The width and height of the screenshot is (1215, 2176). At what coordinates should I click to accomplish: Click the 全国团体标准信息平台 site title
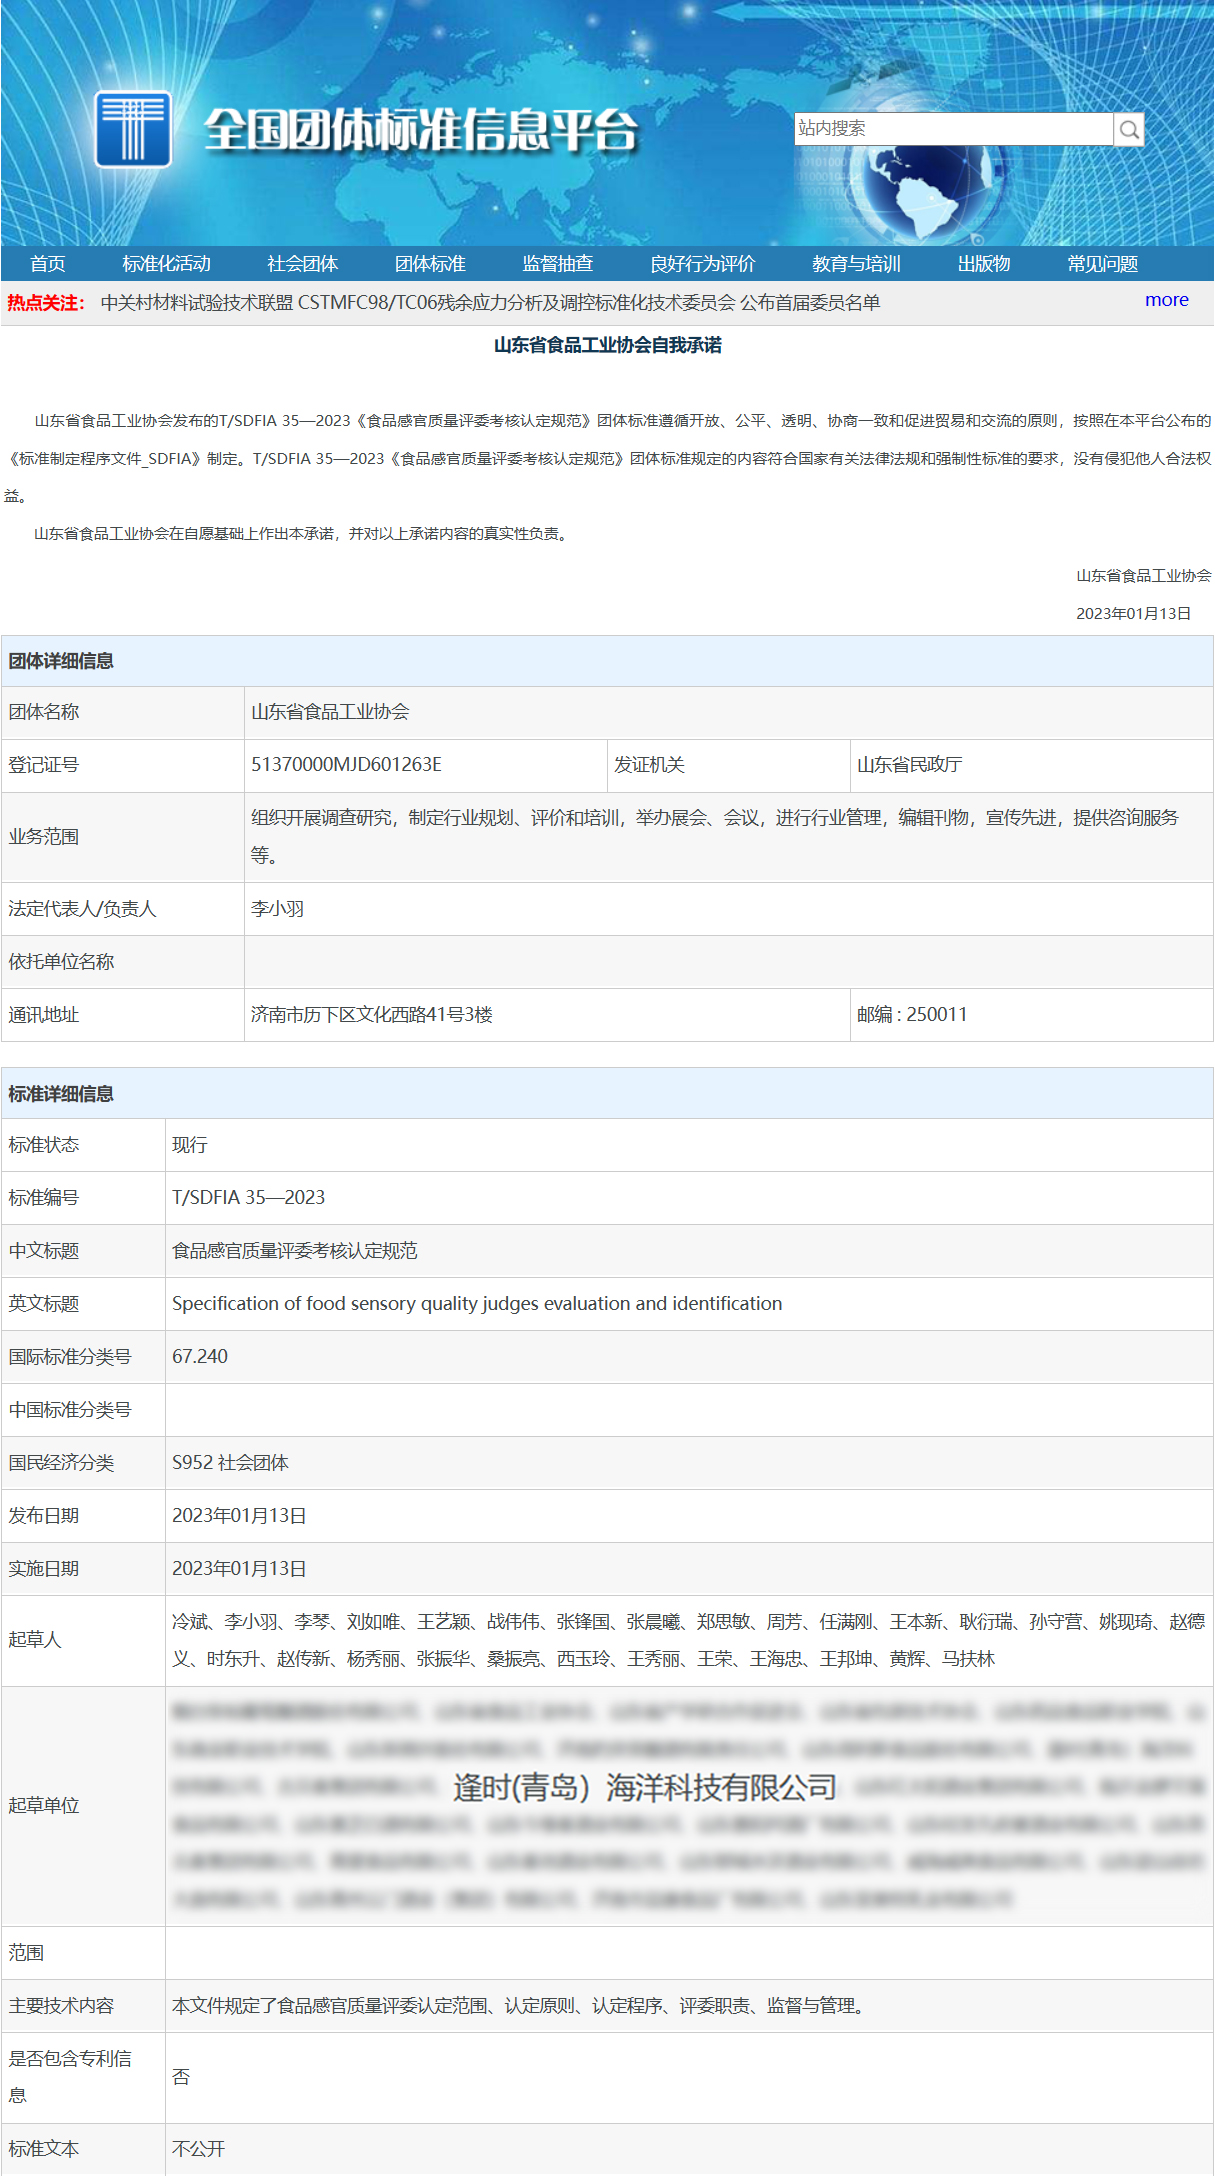(421, 130)
